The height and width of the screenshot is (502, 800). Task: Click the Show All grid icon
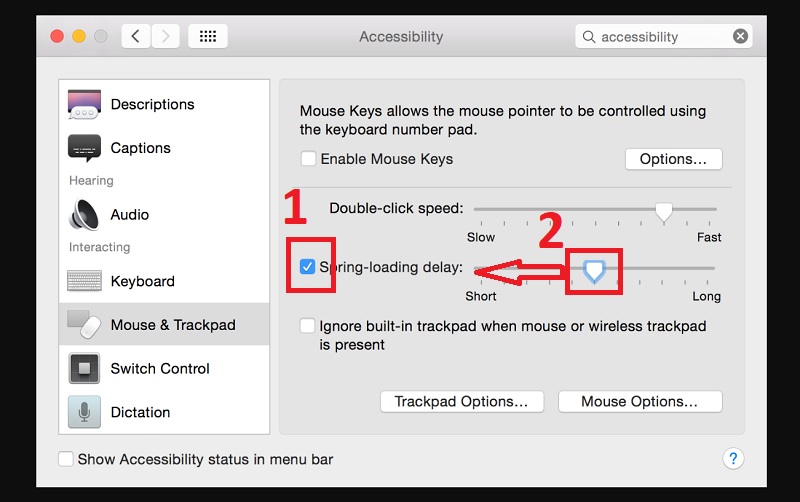(207, 37)
